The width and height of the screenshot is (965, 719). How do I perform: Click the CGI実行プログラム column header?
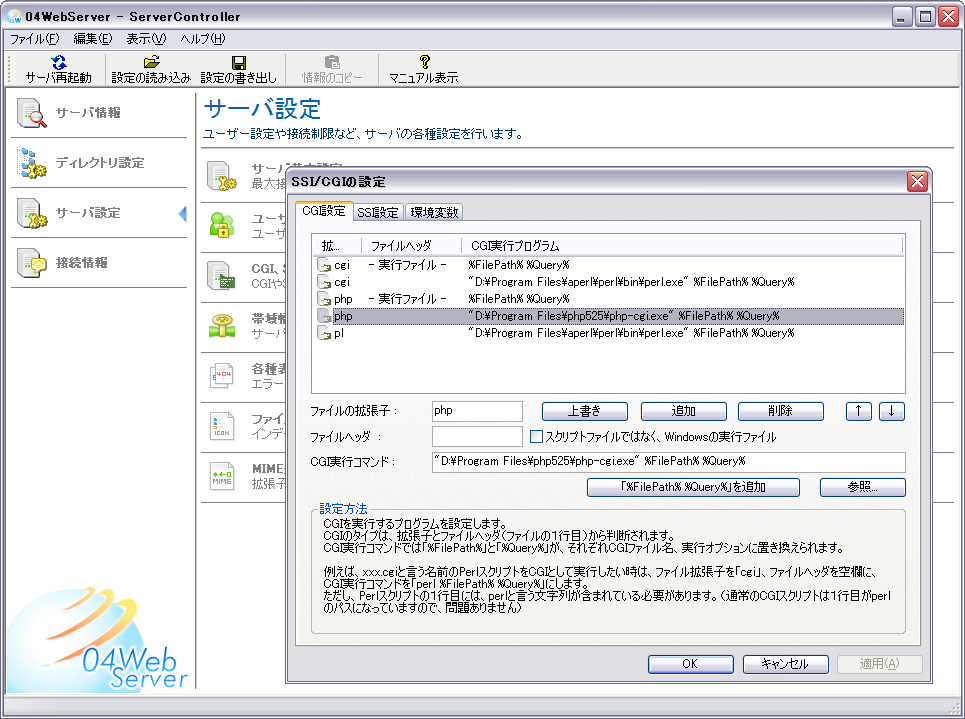682,246
